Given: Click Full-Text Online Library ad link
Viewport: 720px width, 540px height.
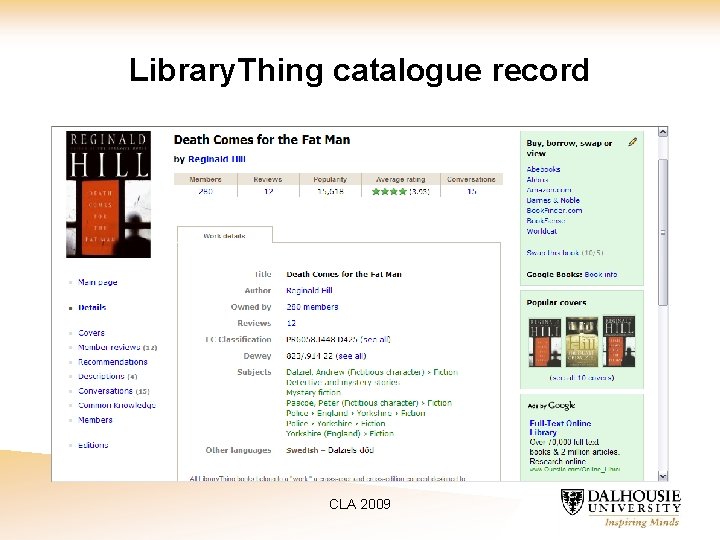Looking at the screenshot, I should (560, 428).
